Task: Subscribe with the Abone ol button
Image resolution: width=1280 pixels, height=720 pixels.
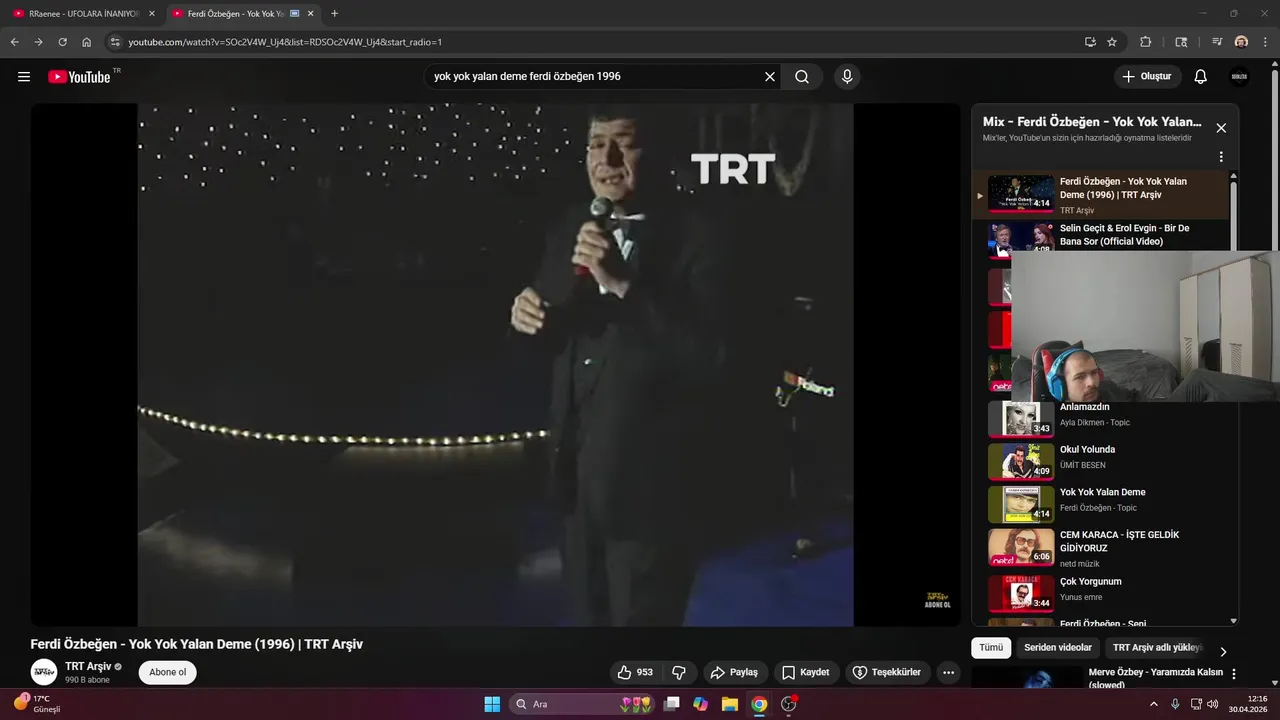Action: 167,672
